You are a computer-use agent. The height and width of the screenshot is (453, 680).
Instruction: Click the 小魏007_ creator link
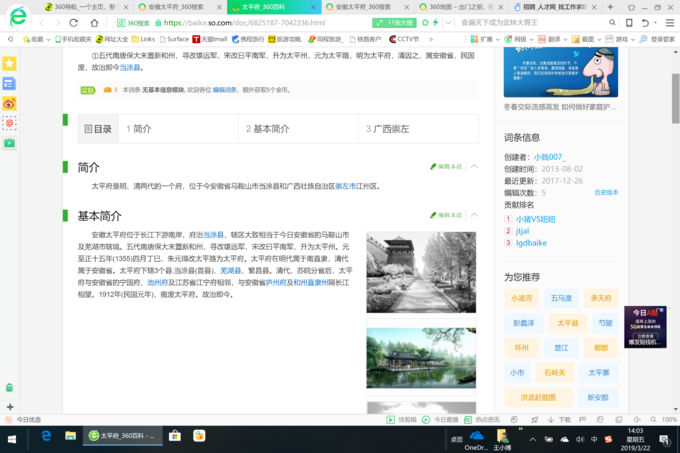click(x=548, y=157)
